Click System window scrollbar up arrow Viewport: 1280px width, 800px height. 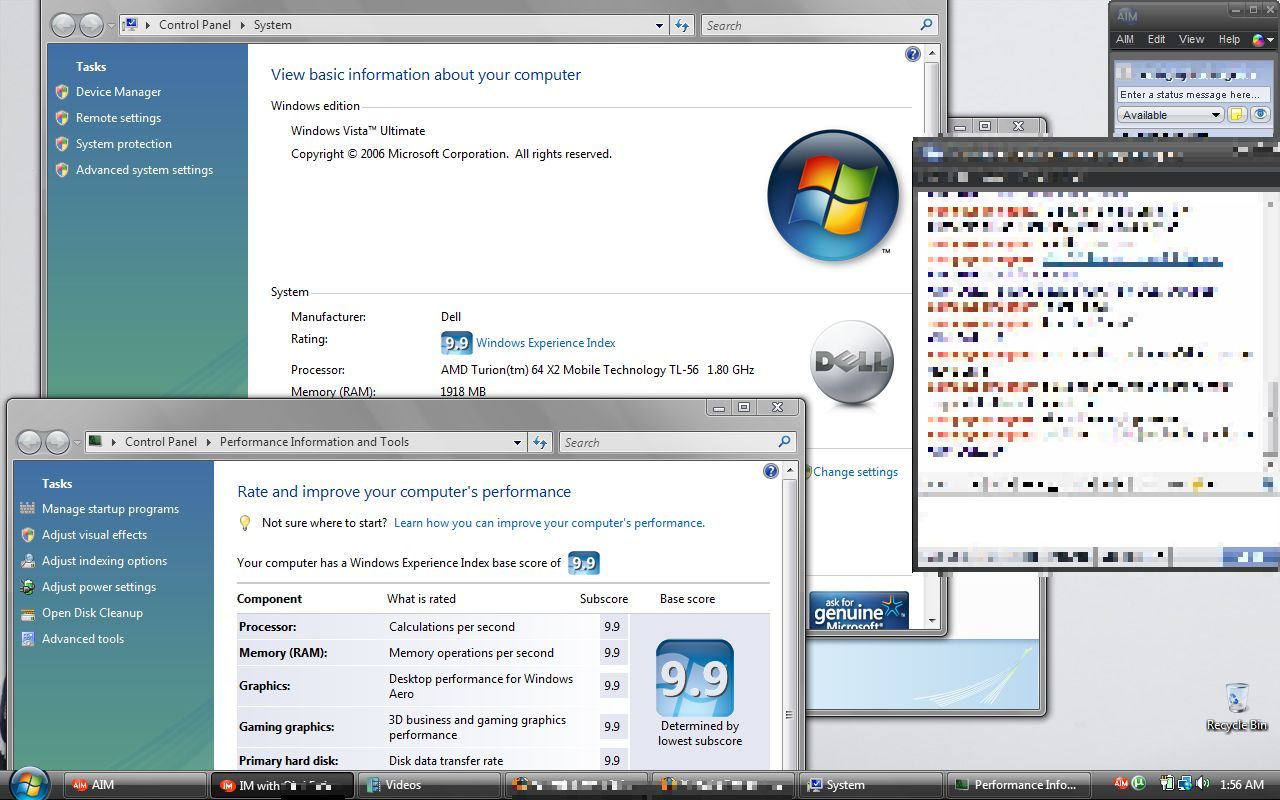[933, 53]
